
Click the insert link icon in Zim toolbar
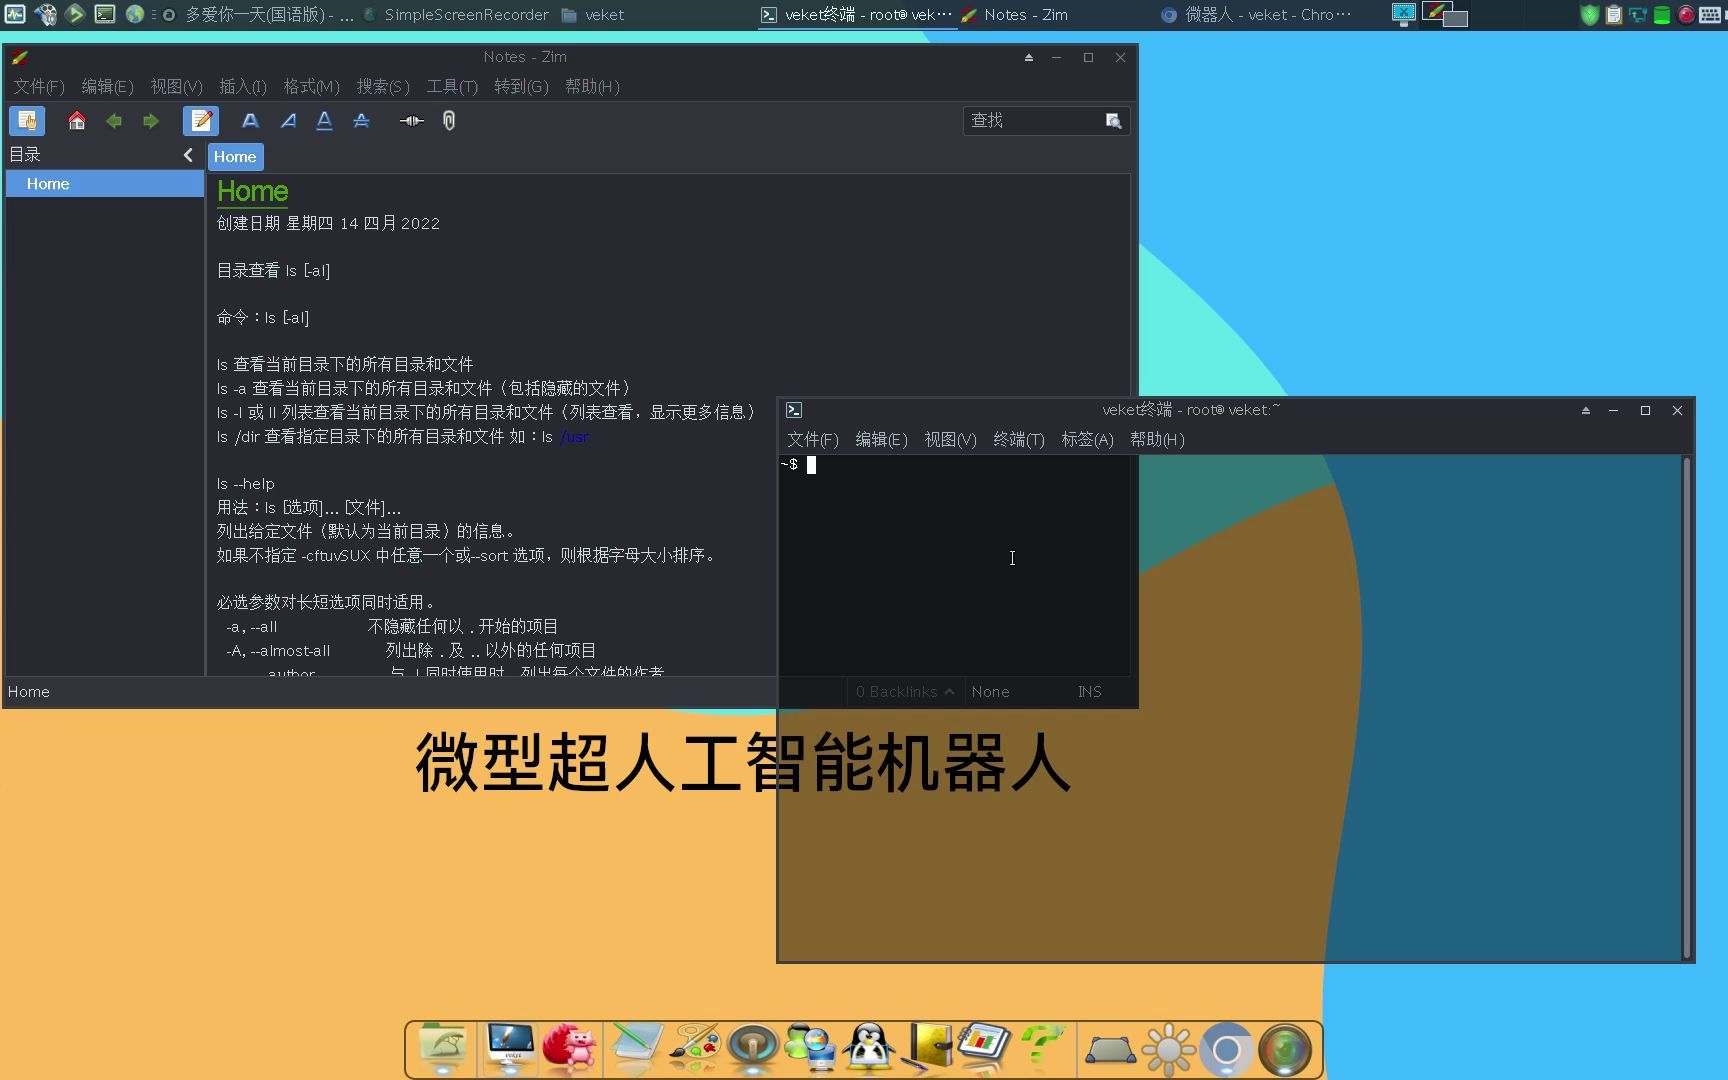(411, 121)
